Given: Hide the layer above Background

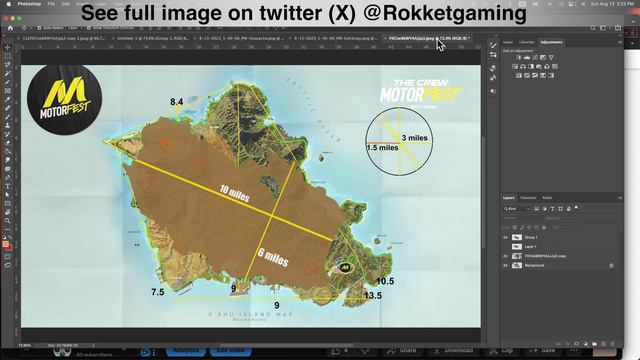Looking at the screenshot, I should point(505,256).
